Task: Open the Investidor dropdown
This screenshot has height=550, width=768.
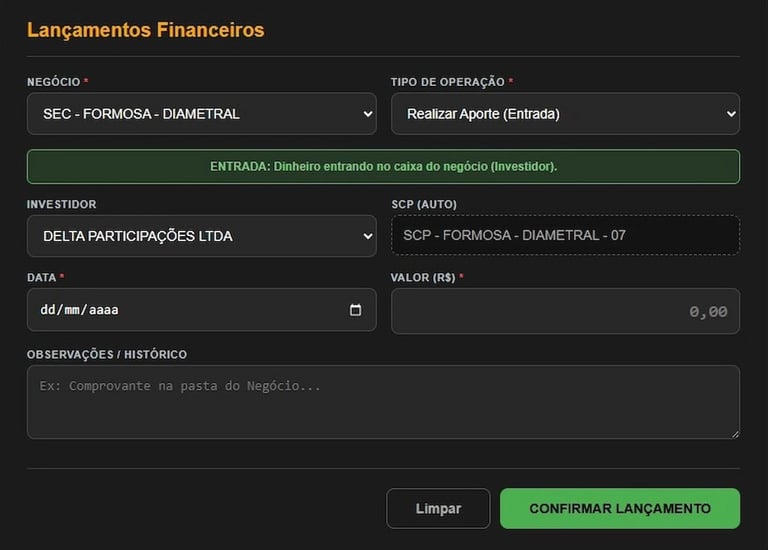Action: point(201,236)
